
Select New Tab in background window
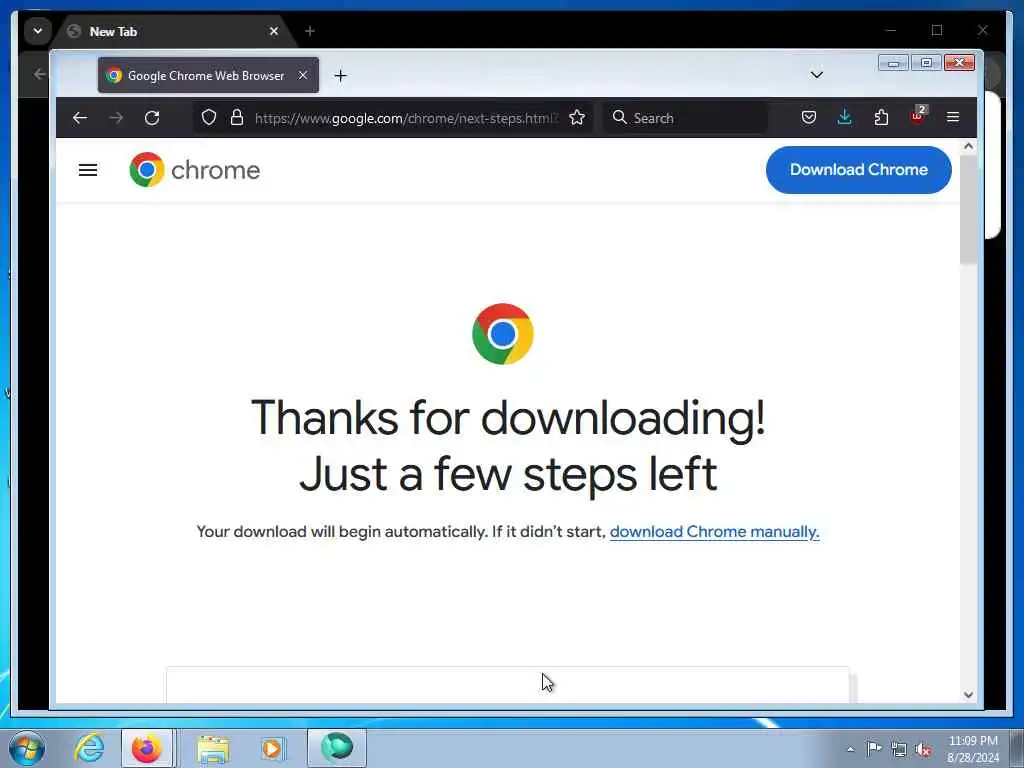[x=173, y=31]
